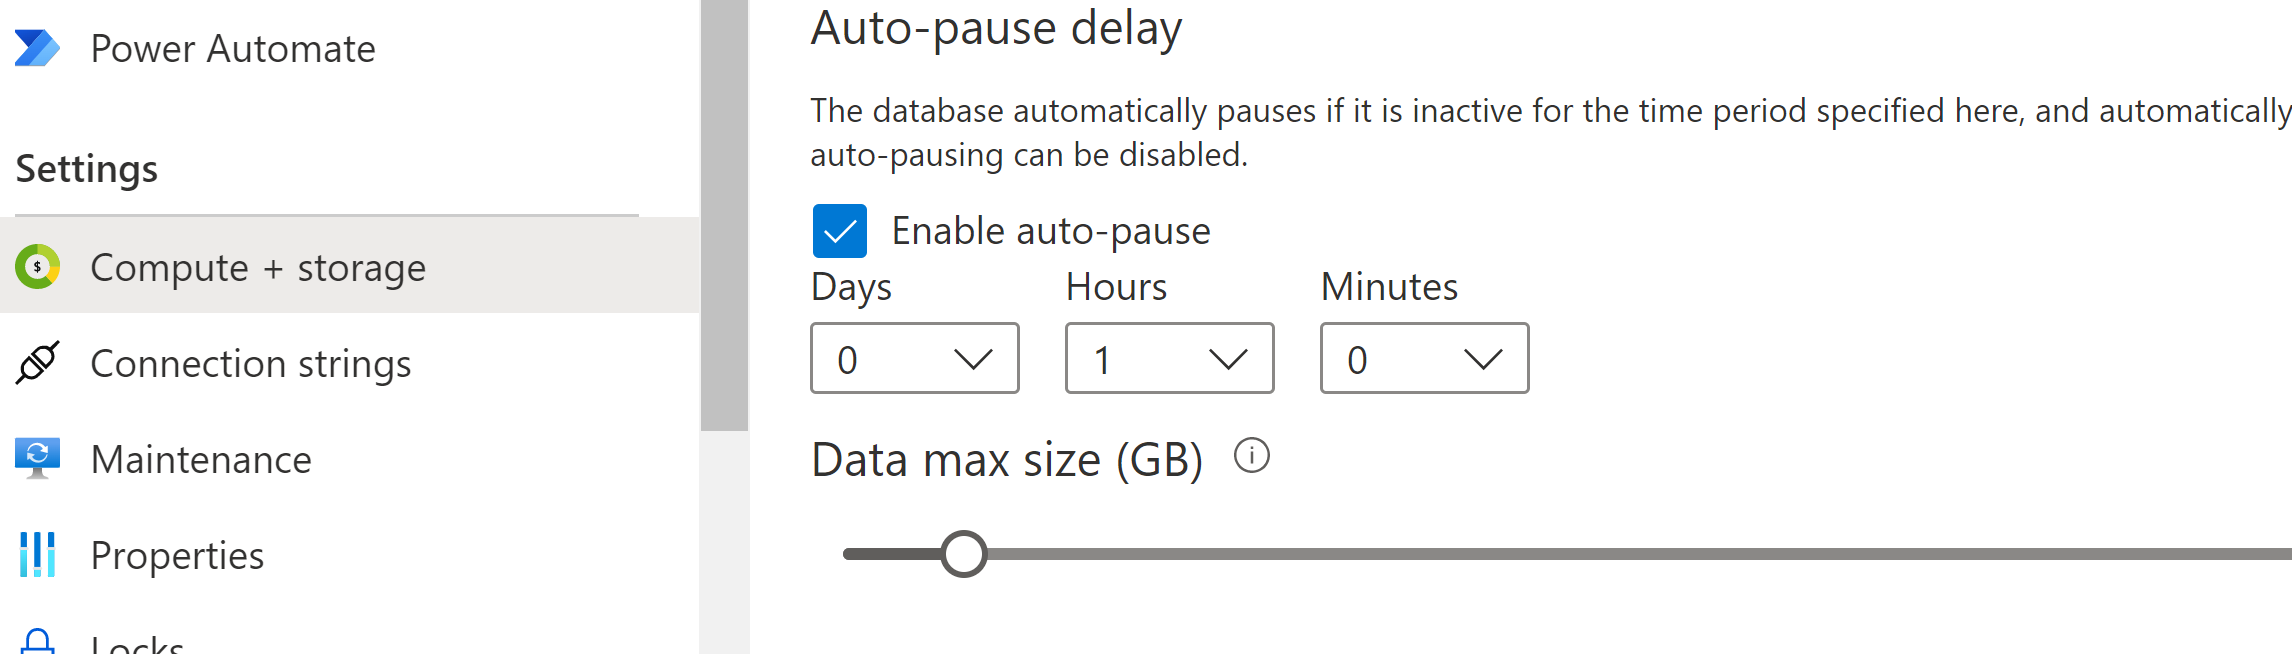Click the Enable auto-pause label text
Image resolution: width=2292 pixels, height=654 pixels.
tap(1051, 231)
